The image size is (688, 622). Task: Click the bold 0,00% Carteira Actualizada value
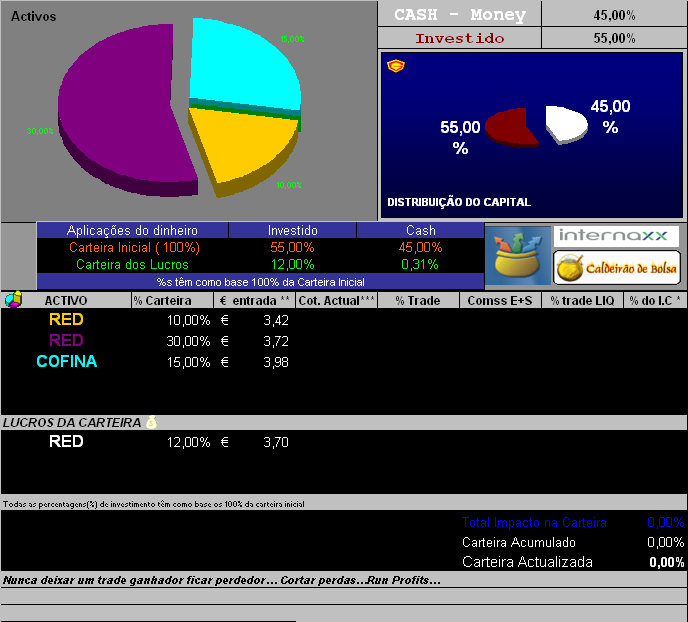point(666,562)
